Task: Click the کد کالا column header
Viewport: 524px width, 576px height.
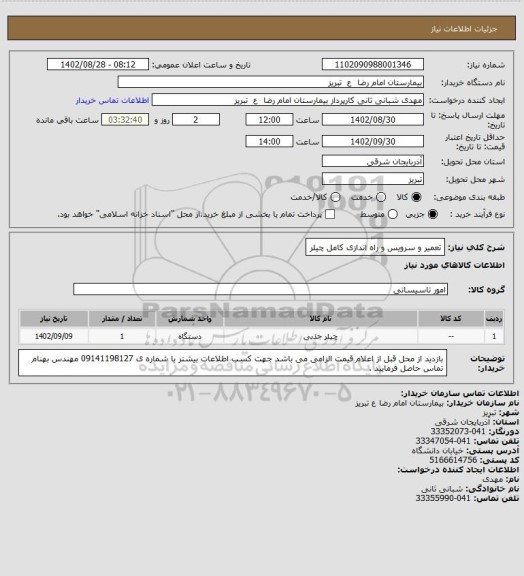Action: (x=451, y=319)
